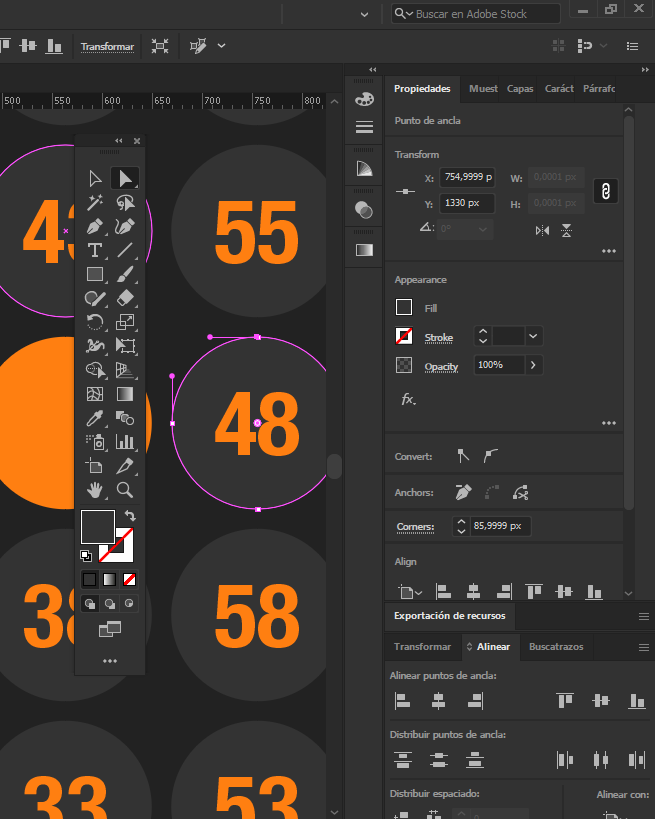Open Exportación de recursos panel menu
This screenshot has width=655, height=819.
tap(644, 617)
